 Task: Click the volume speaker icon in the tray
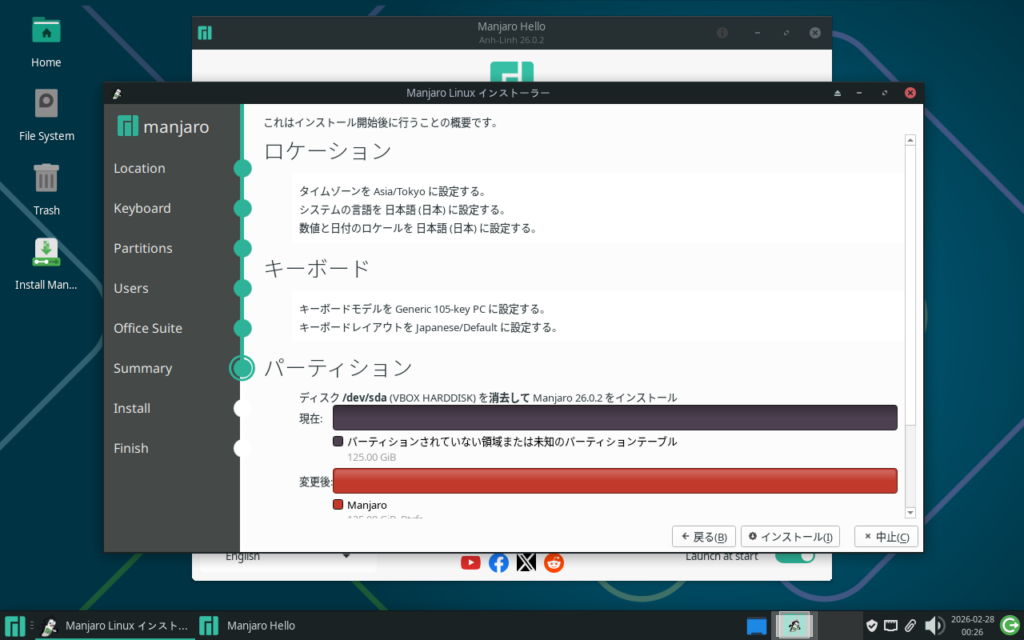(x=934, y=626)
